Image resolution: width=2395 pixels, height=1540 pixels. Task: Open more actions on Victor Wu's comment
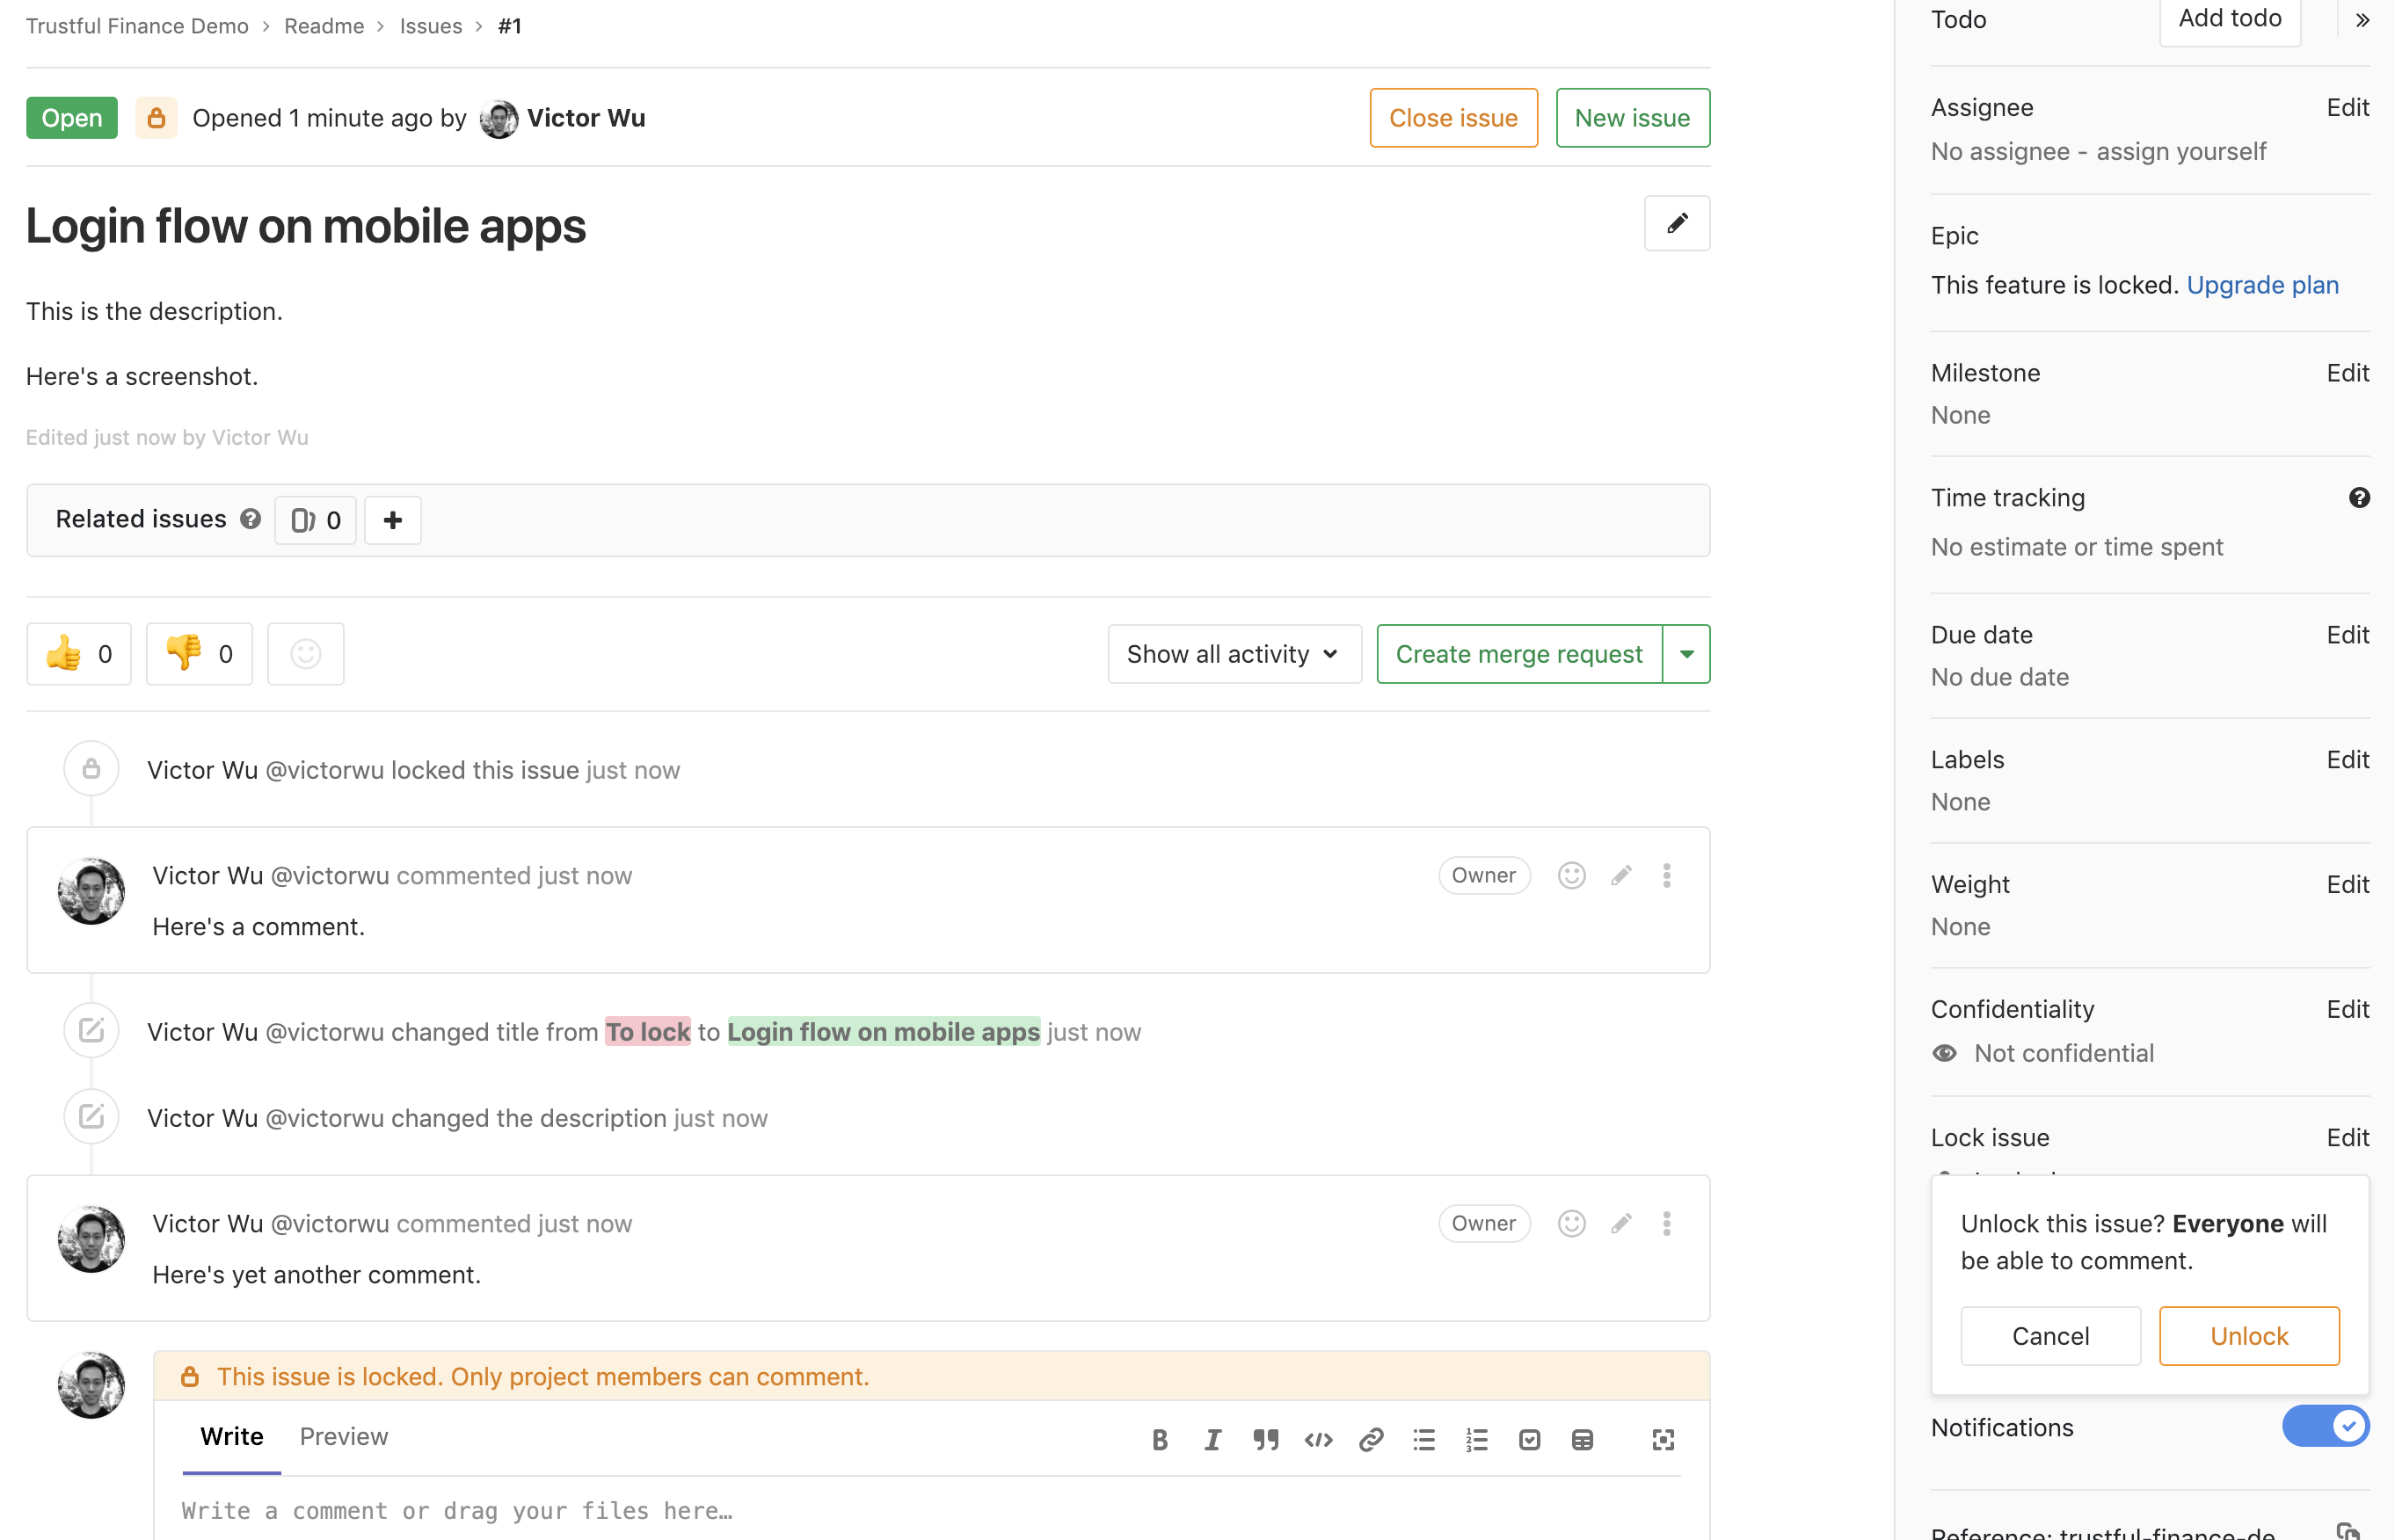1666,875
